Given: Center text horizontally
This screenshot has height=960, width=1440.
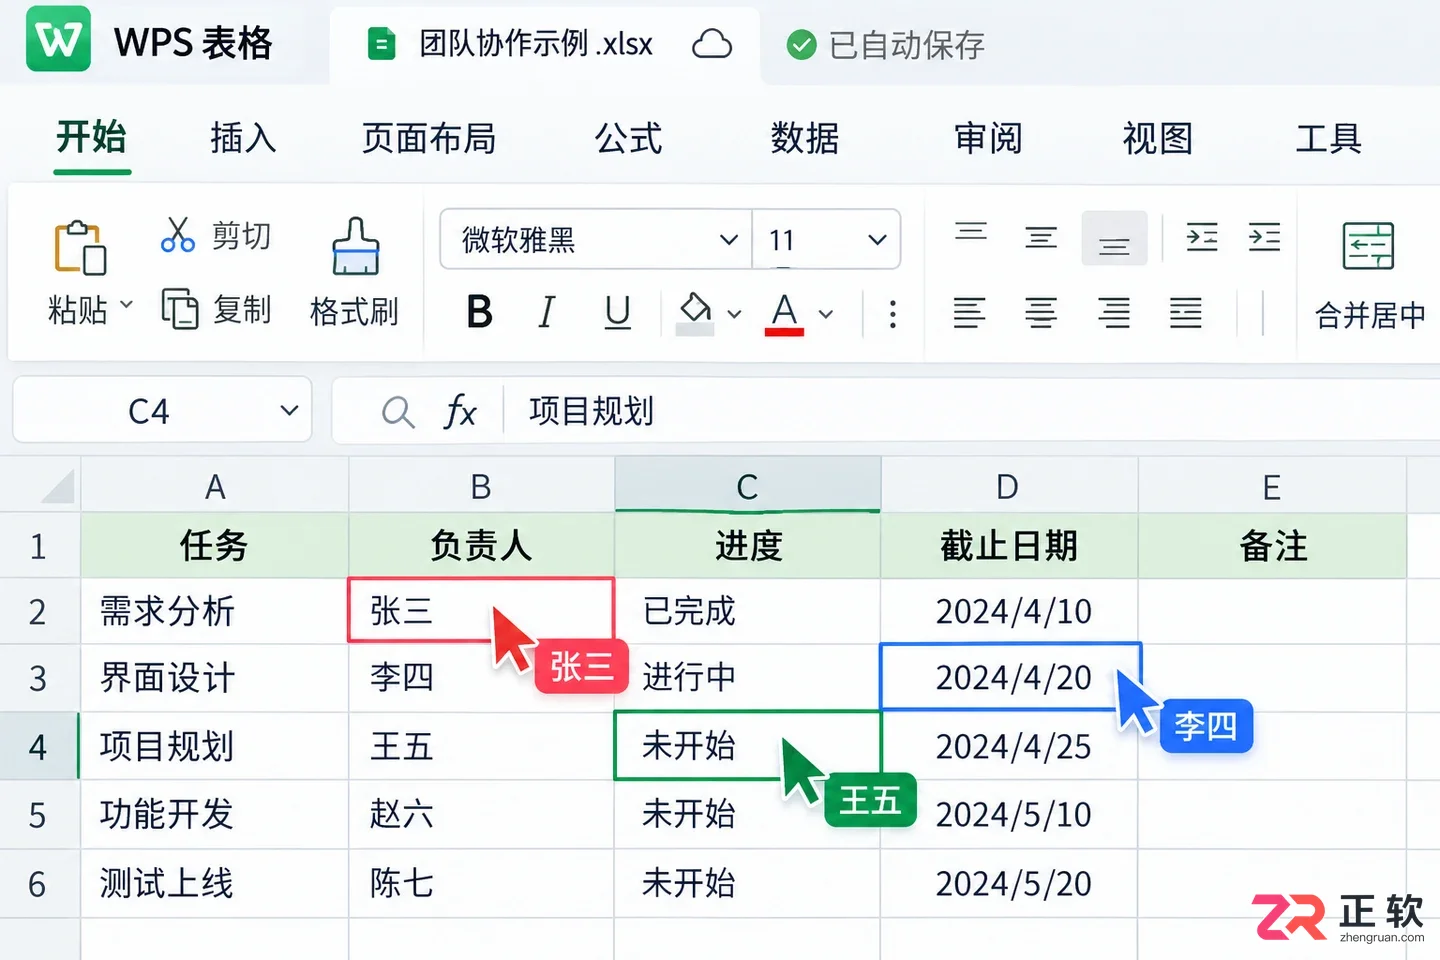Looking at the screenshot, I should (1041, 314).
